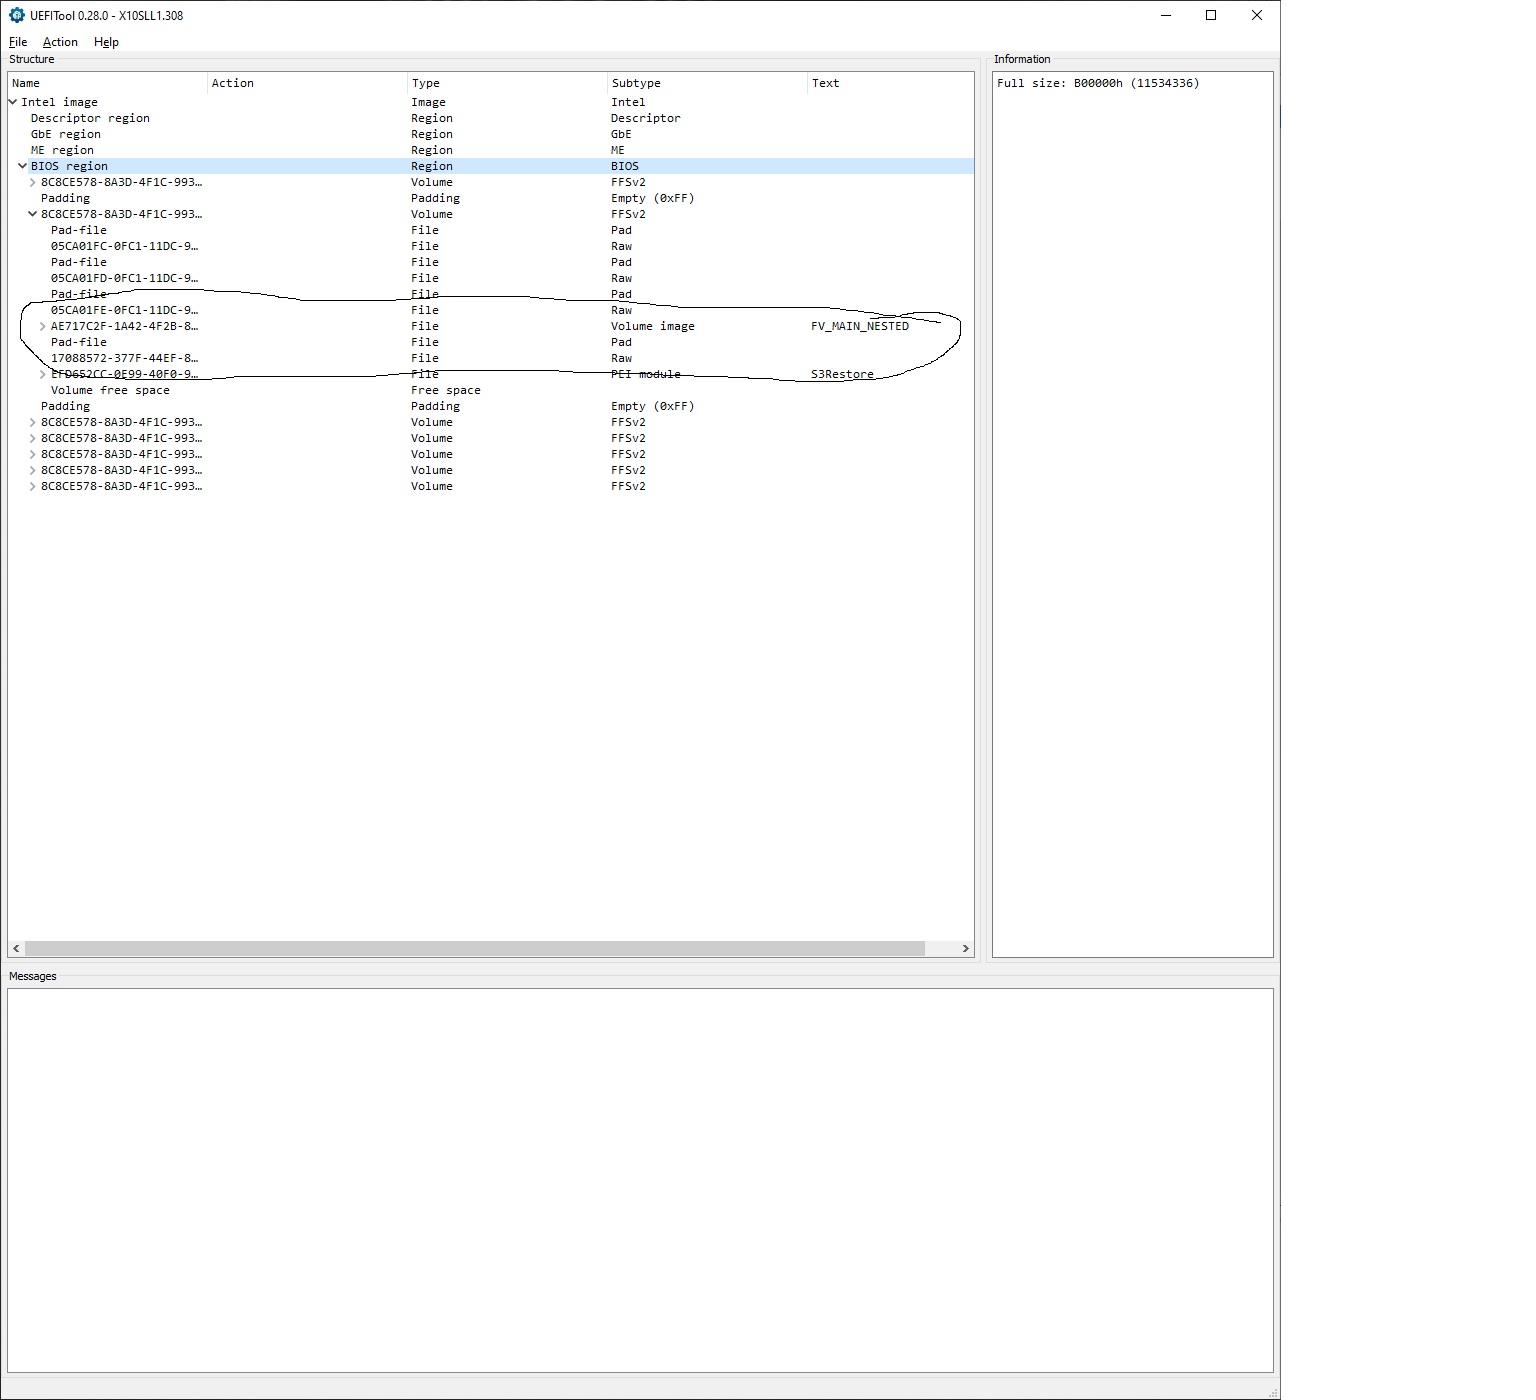1536x1400 pixels.
Task: Click the horizontal scrollbar right arrow
Action: click(x=965, y=948)
